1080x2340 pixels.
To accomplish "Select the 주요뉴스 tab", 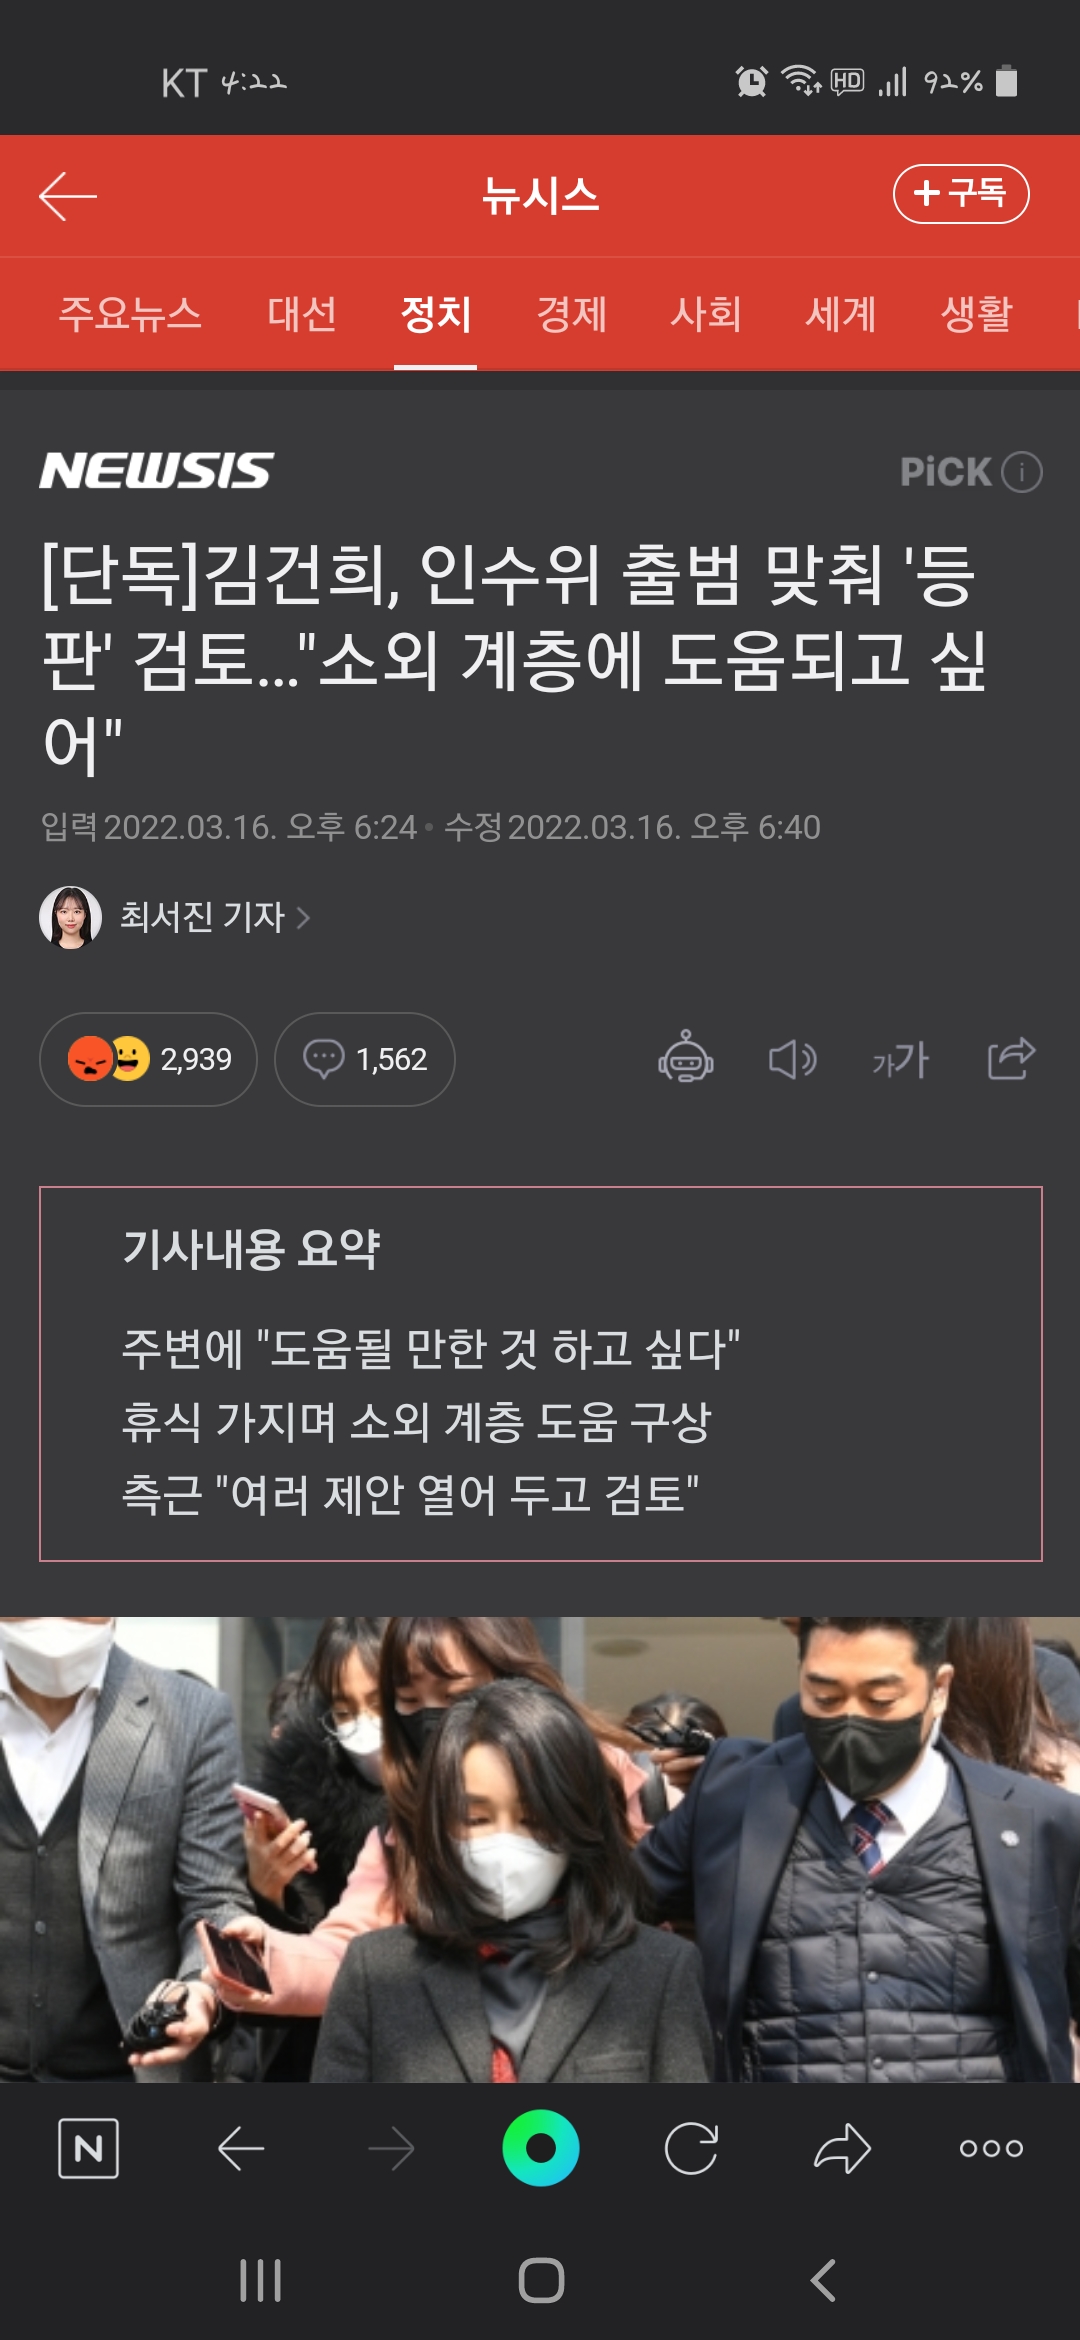I will point(130,314).
